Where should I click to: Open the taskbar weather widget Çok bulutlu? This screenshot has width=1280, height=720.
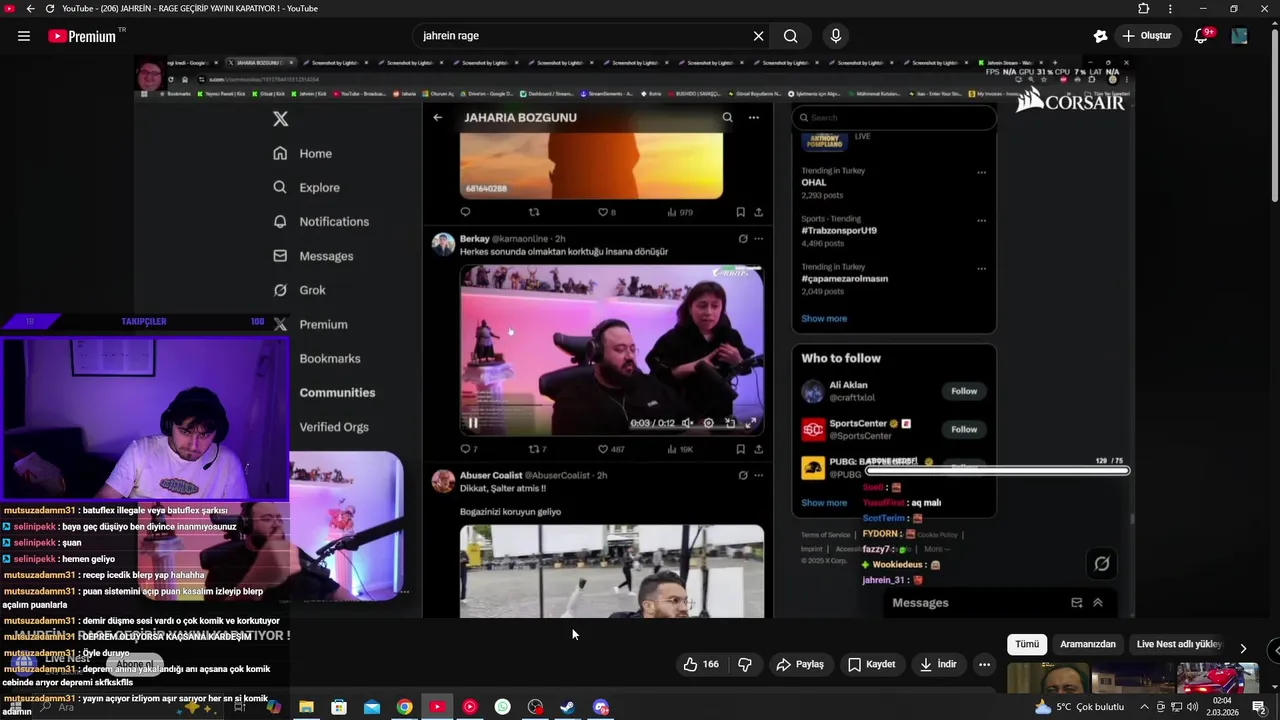pyautogui.click(x=1080, y=707)
